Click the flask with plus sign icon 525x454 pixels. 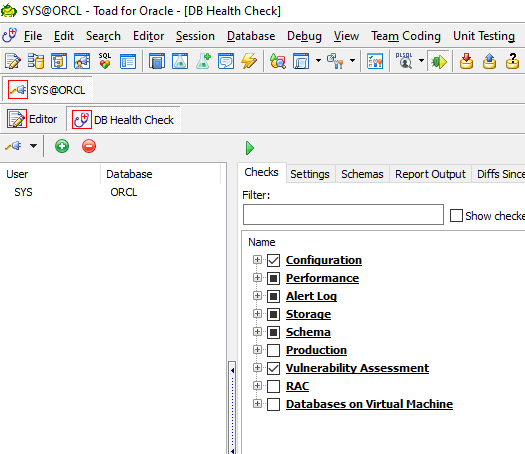[203, 61]
